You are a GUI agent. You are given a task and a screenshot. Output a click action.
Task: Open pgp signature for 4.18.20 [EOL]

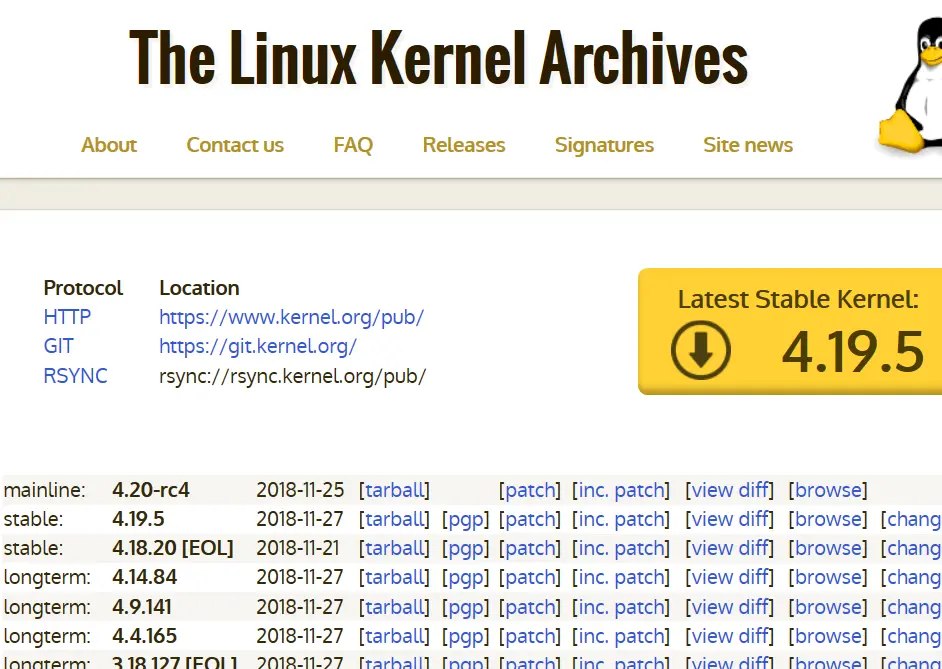coord(466,549)
